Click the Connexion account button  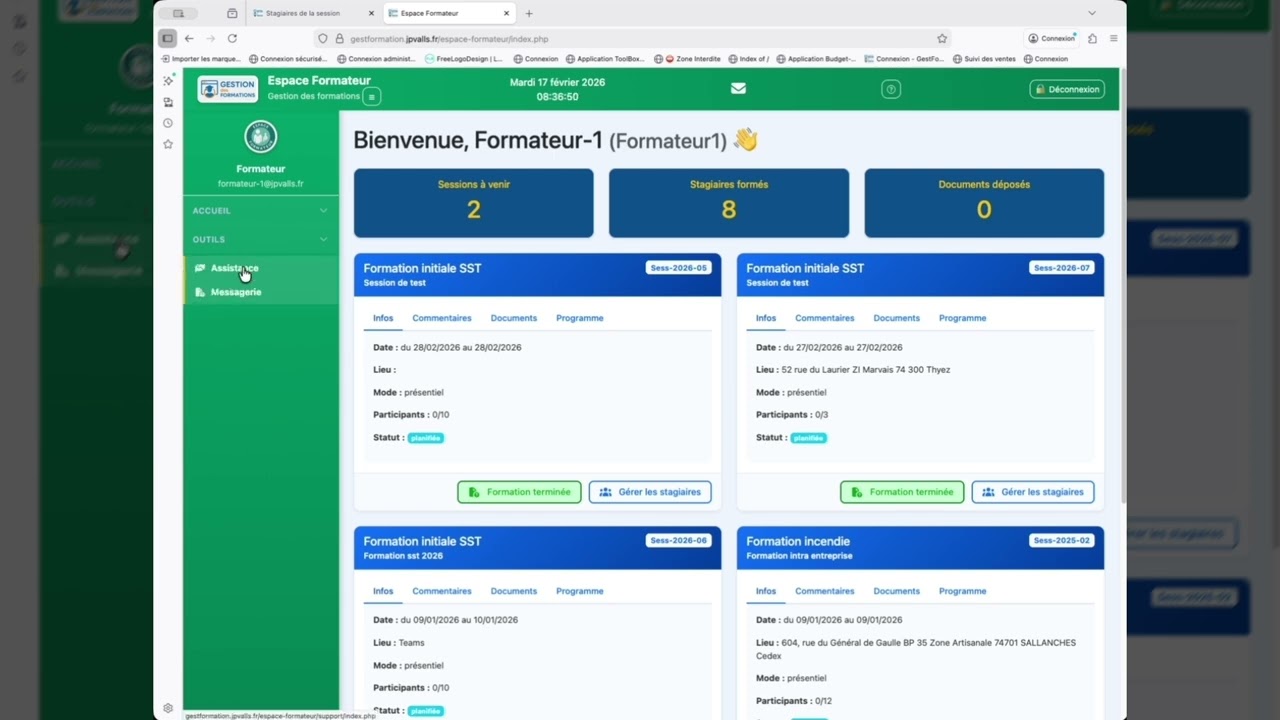pos(1051,38)
